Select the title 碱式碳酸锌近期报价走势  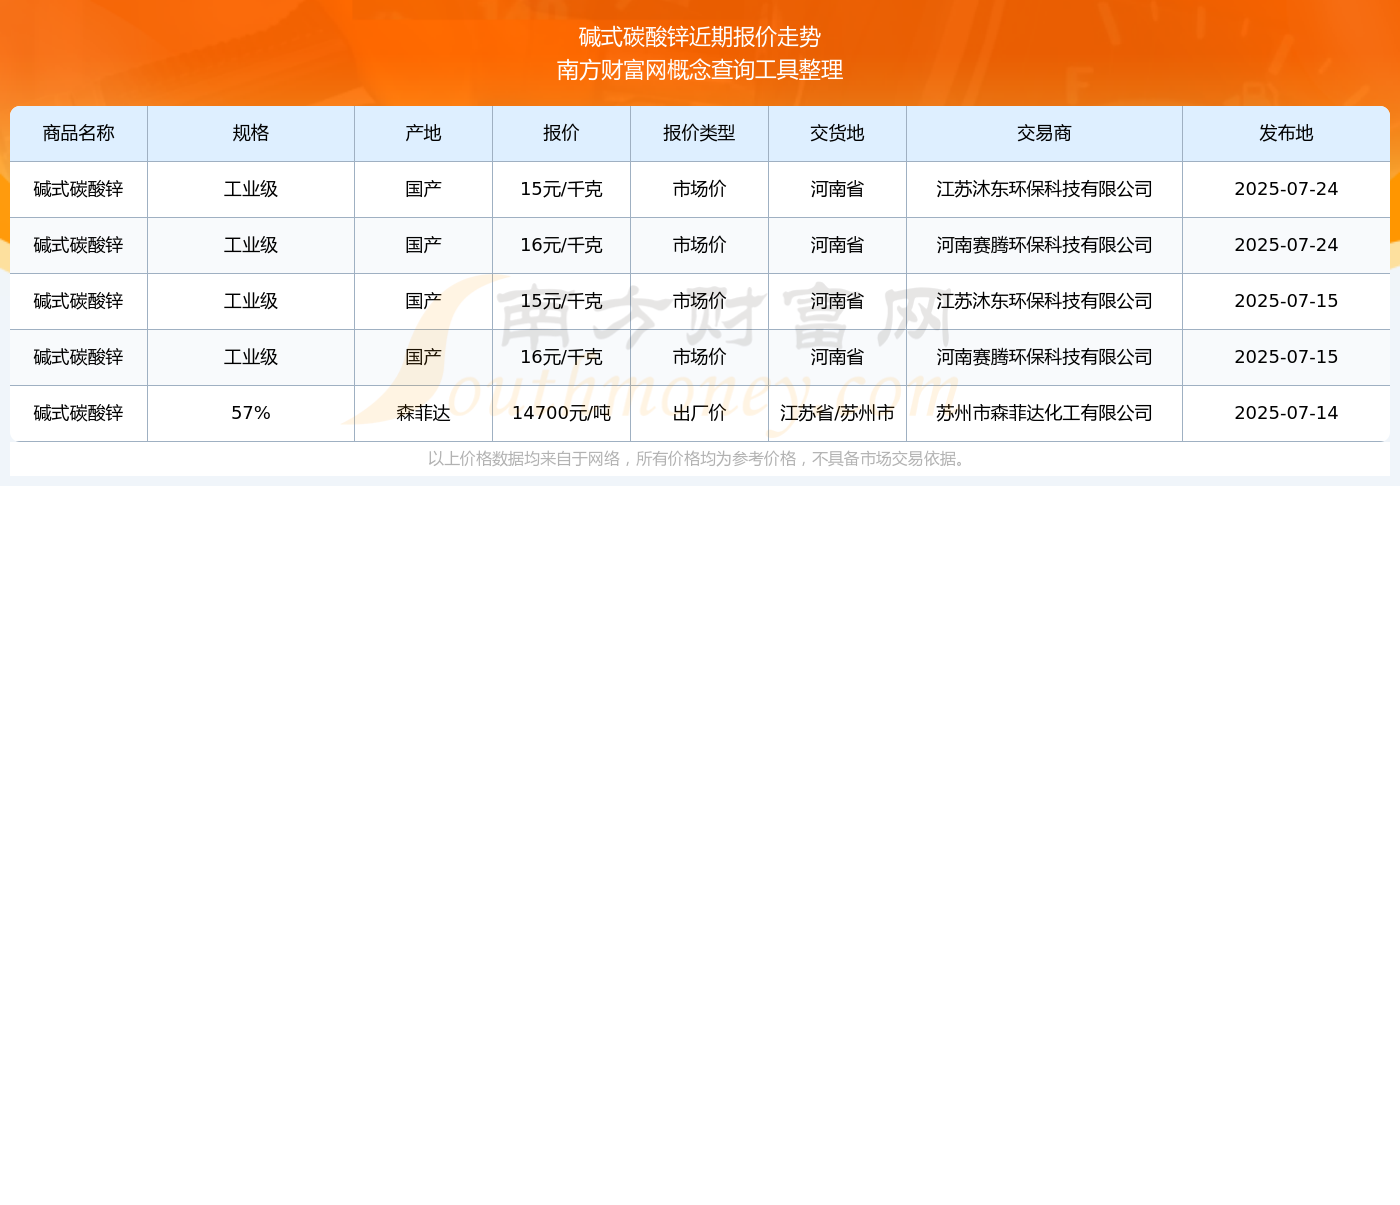pos(700,37)
